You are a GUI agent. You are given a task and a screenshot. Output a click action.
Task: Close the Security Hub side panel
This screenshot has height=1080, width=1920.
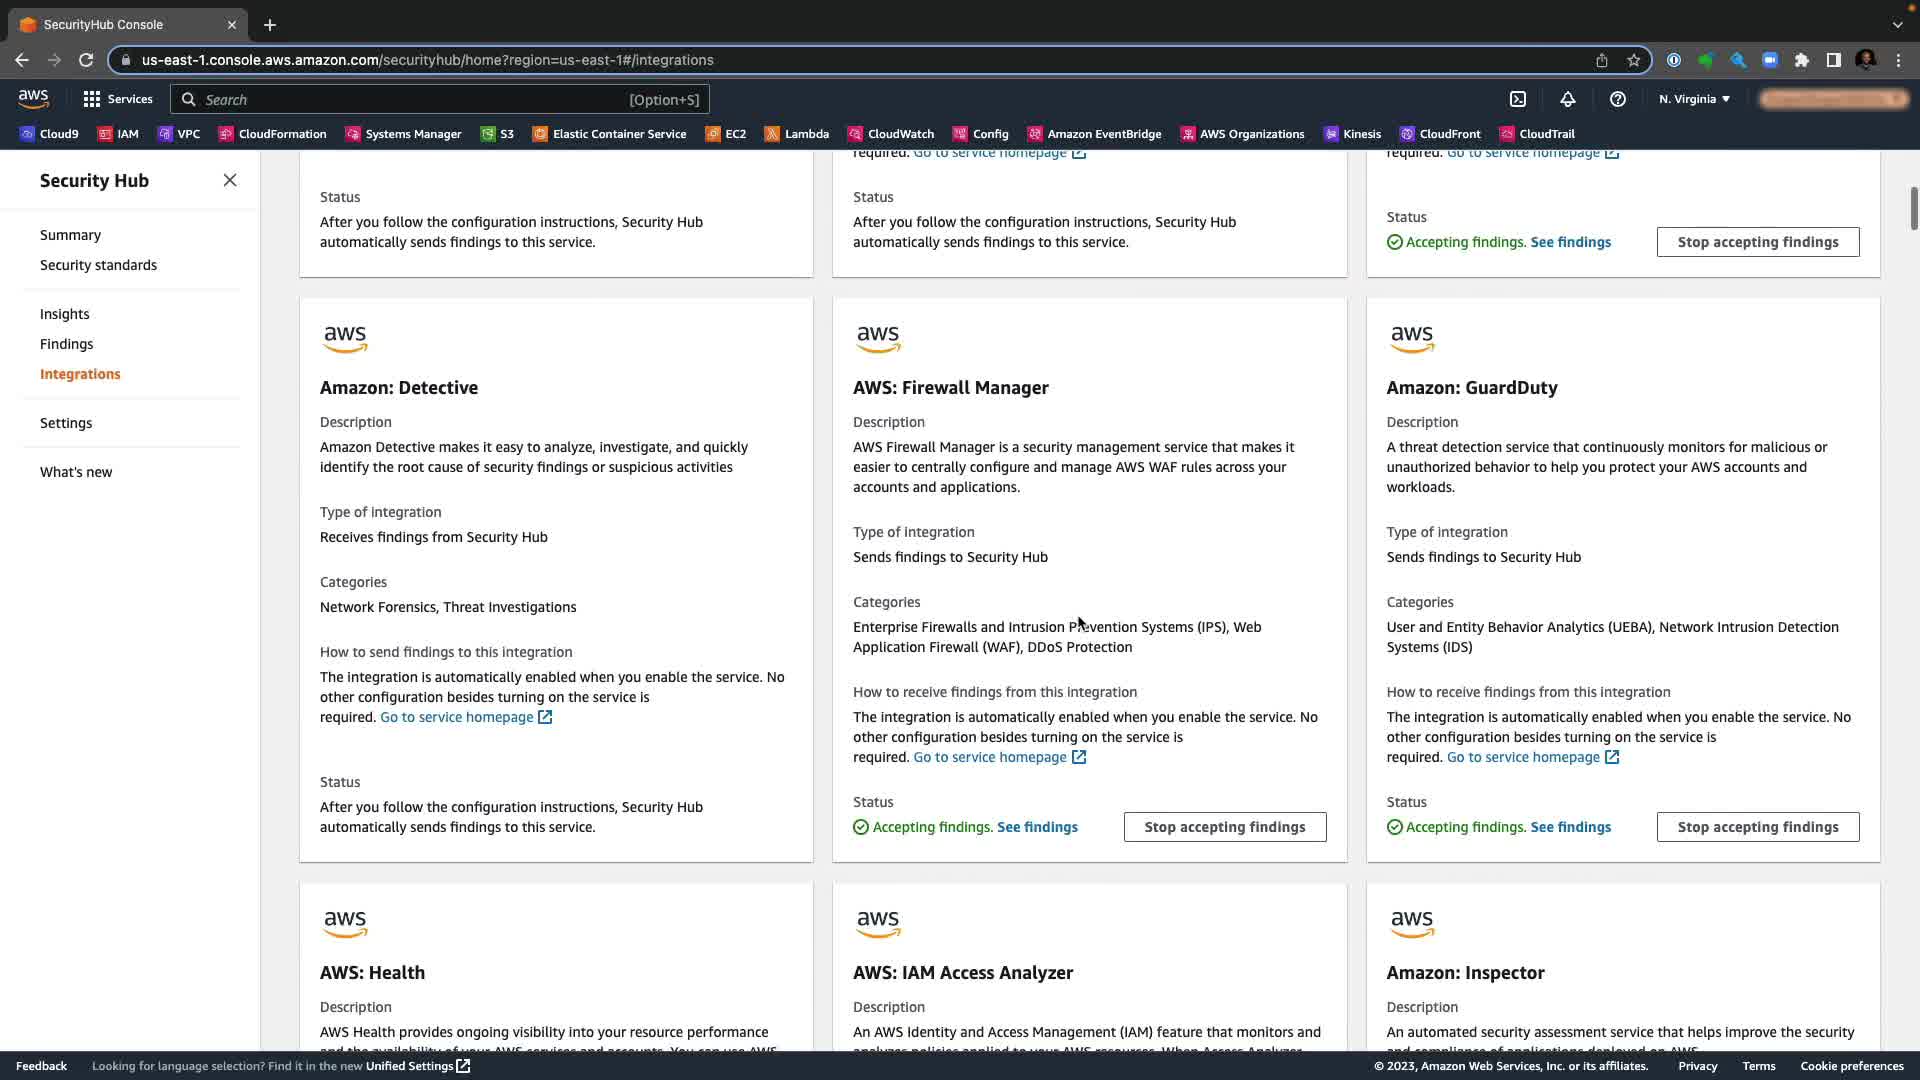point(230,180)
